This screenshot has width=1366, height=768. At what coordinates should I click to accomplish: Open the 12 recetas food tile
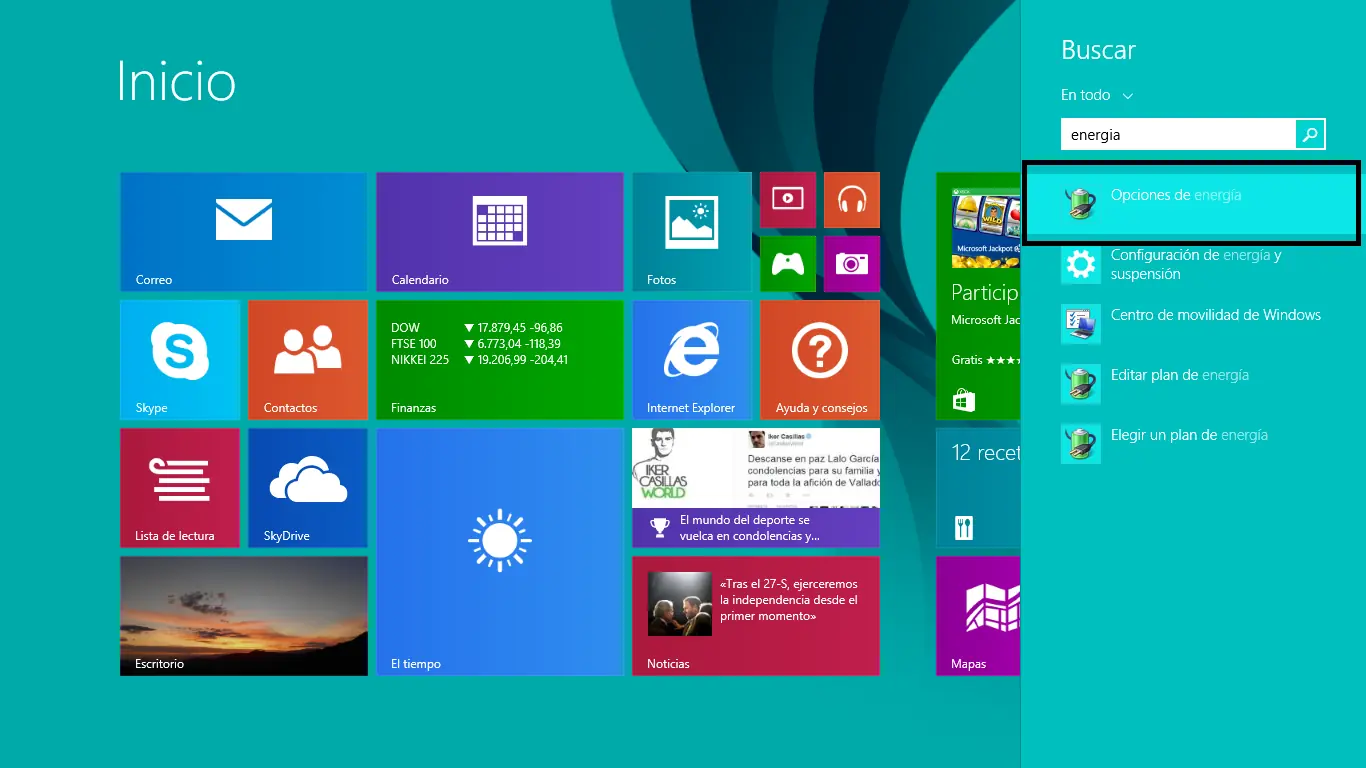pos(978,488)
